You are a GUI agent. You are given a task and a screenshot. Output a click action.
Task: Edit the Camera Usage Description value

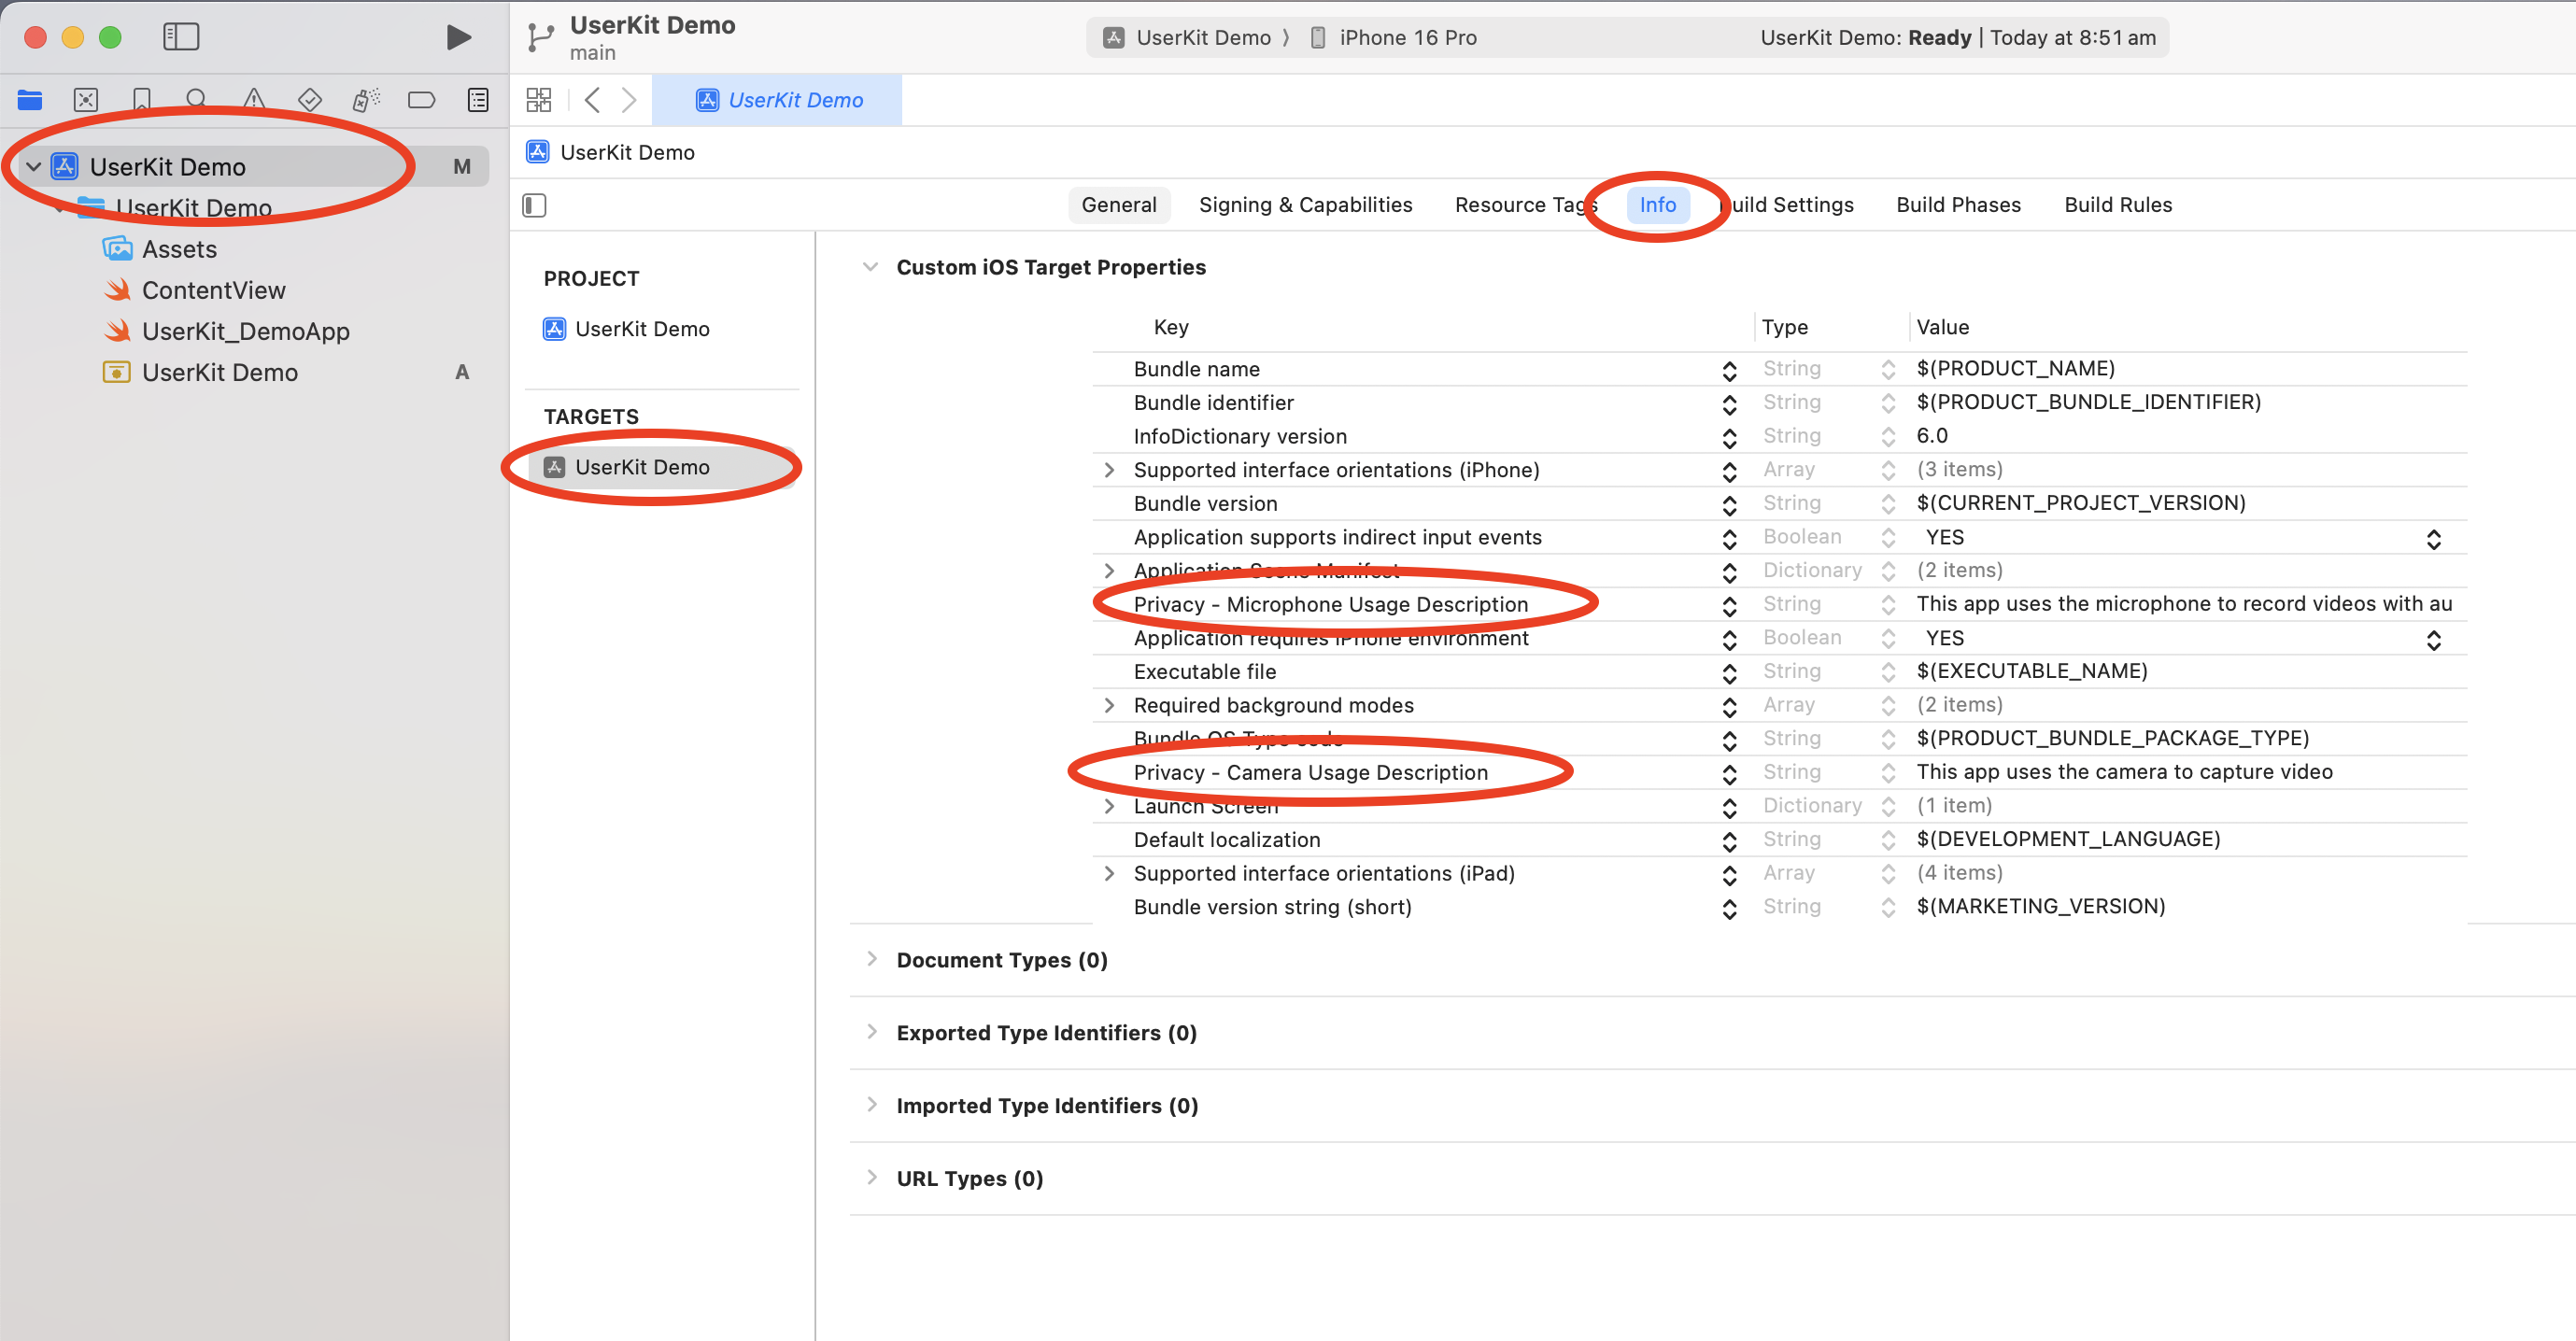[2123, 771]
